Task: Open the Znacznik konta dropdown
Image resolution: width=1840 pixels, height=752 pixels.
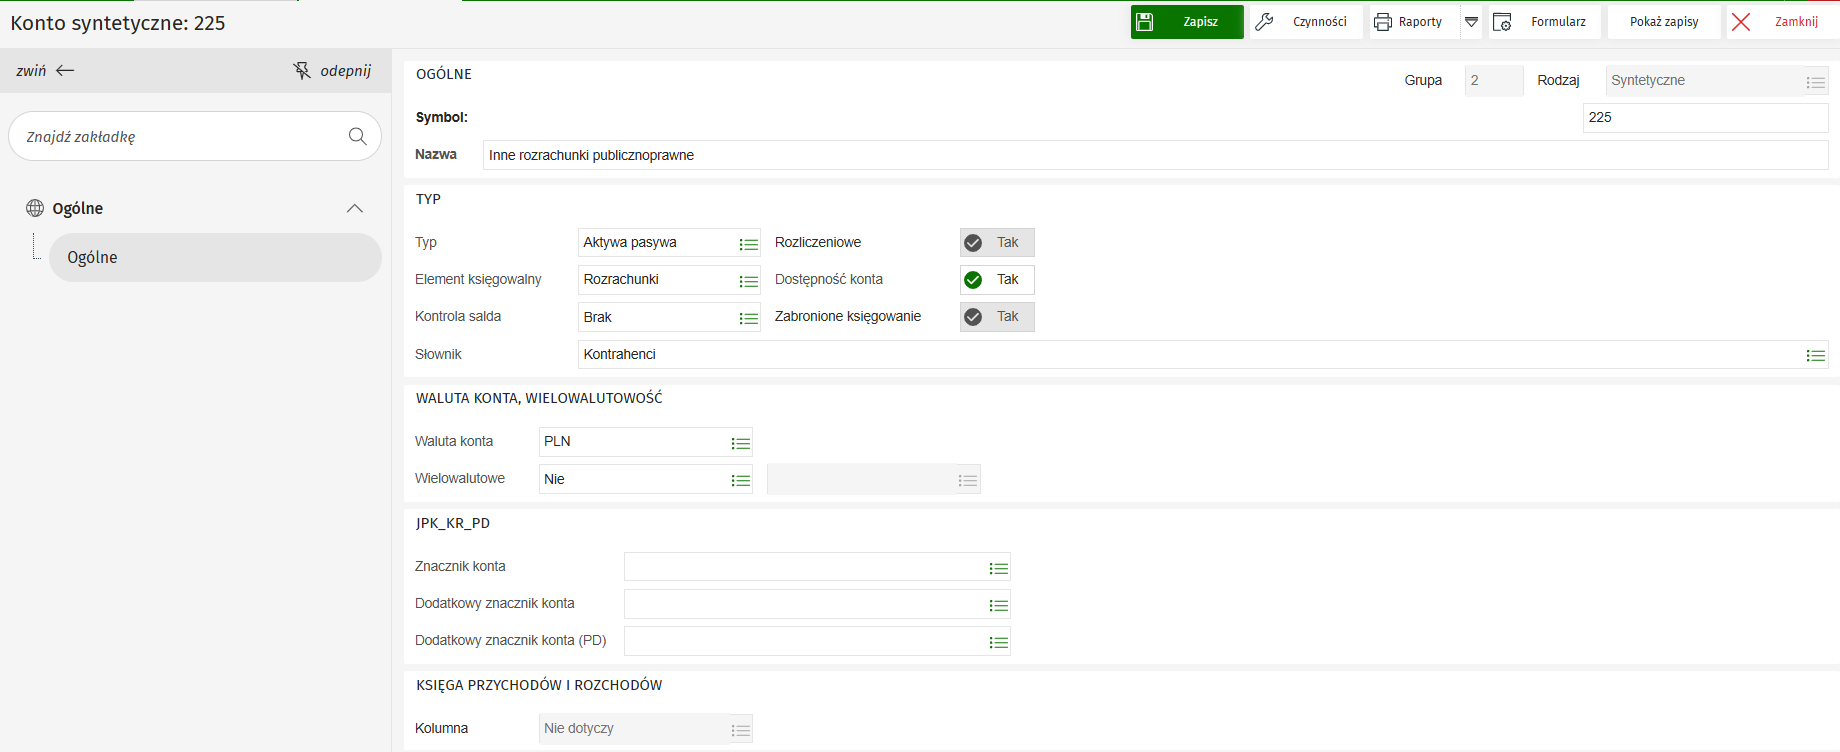Action: [998, 568]
